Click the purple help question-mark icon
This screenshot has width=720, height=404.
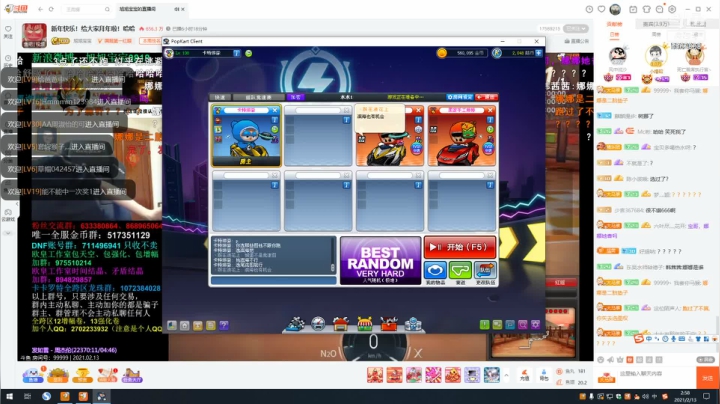click(x=224, y=325)
